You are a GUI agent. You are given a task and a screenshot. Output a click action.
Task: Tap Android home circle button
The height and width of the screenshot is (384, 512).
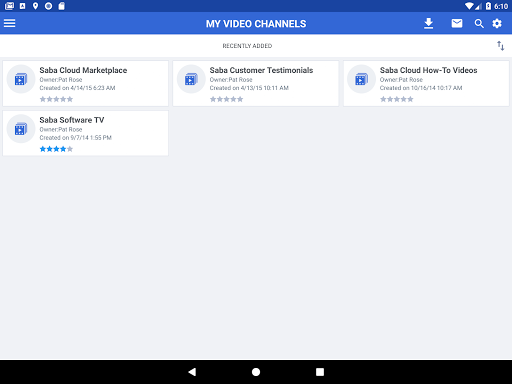(x=256, y=372)
